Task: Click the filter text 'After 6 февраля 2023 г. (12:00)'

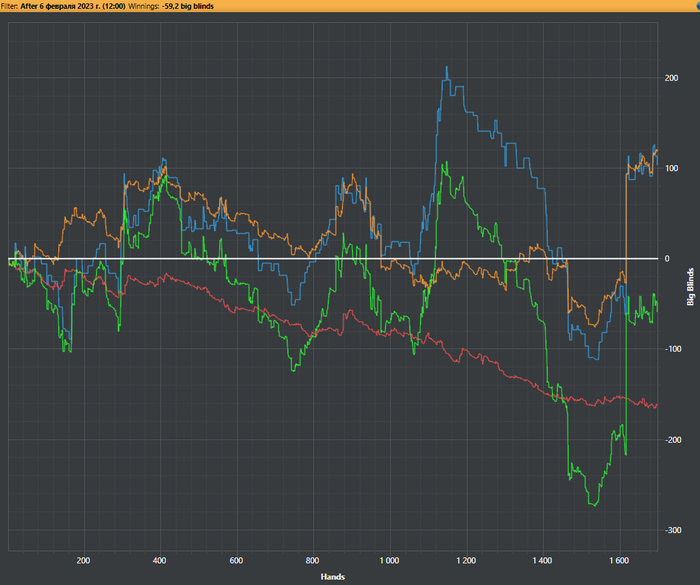Action: click(x=73, y=6)
